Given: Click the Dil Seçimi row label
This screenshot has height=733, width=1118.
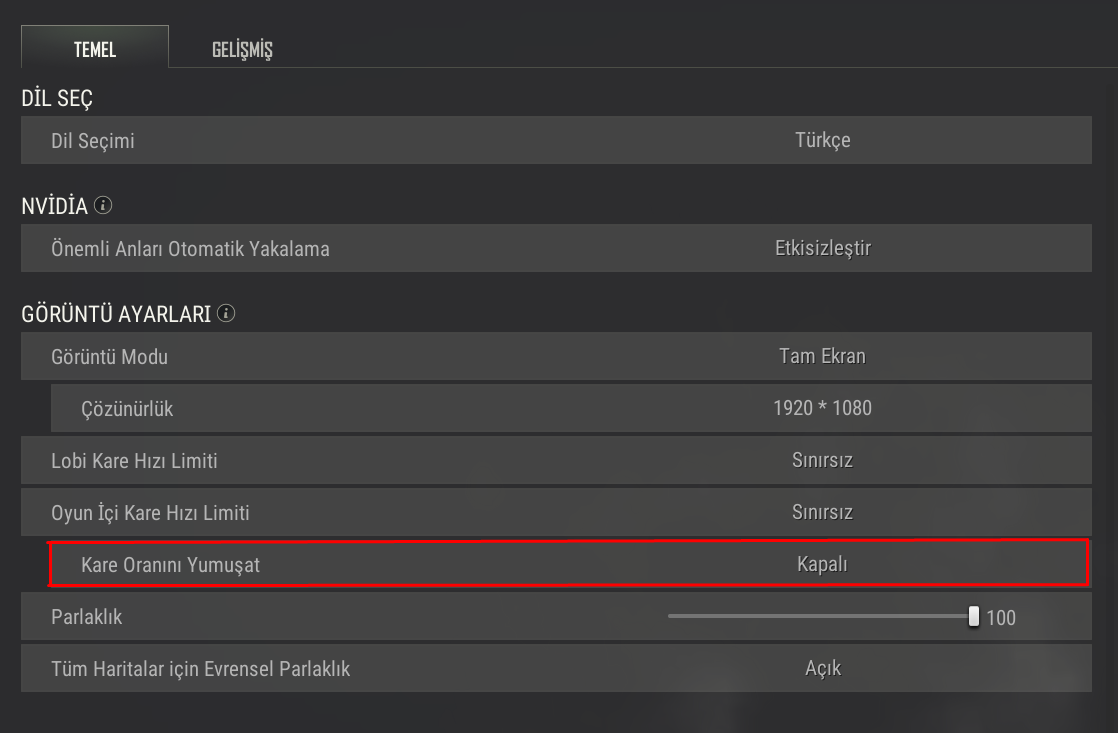Looking at the screenshot, I should tap(93, 141).
